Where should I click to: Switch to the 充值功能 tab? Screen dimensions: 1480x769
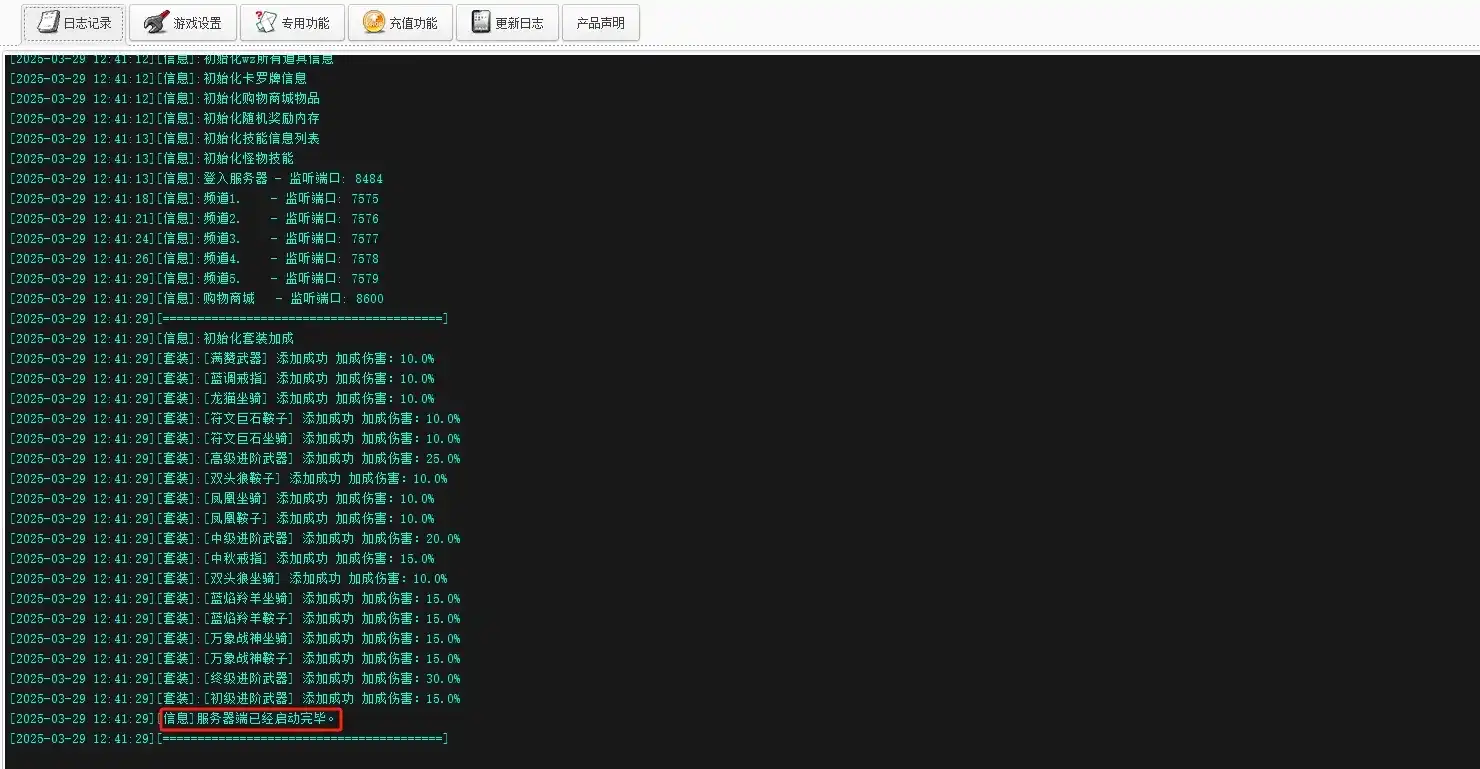400,23
